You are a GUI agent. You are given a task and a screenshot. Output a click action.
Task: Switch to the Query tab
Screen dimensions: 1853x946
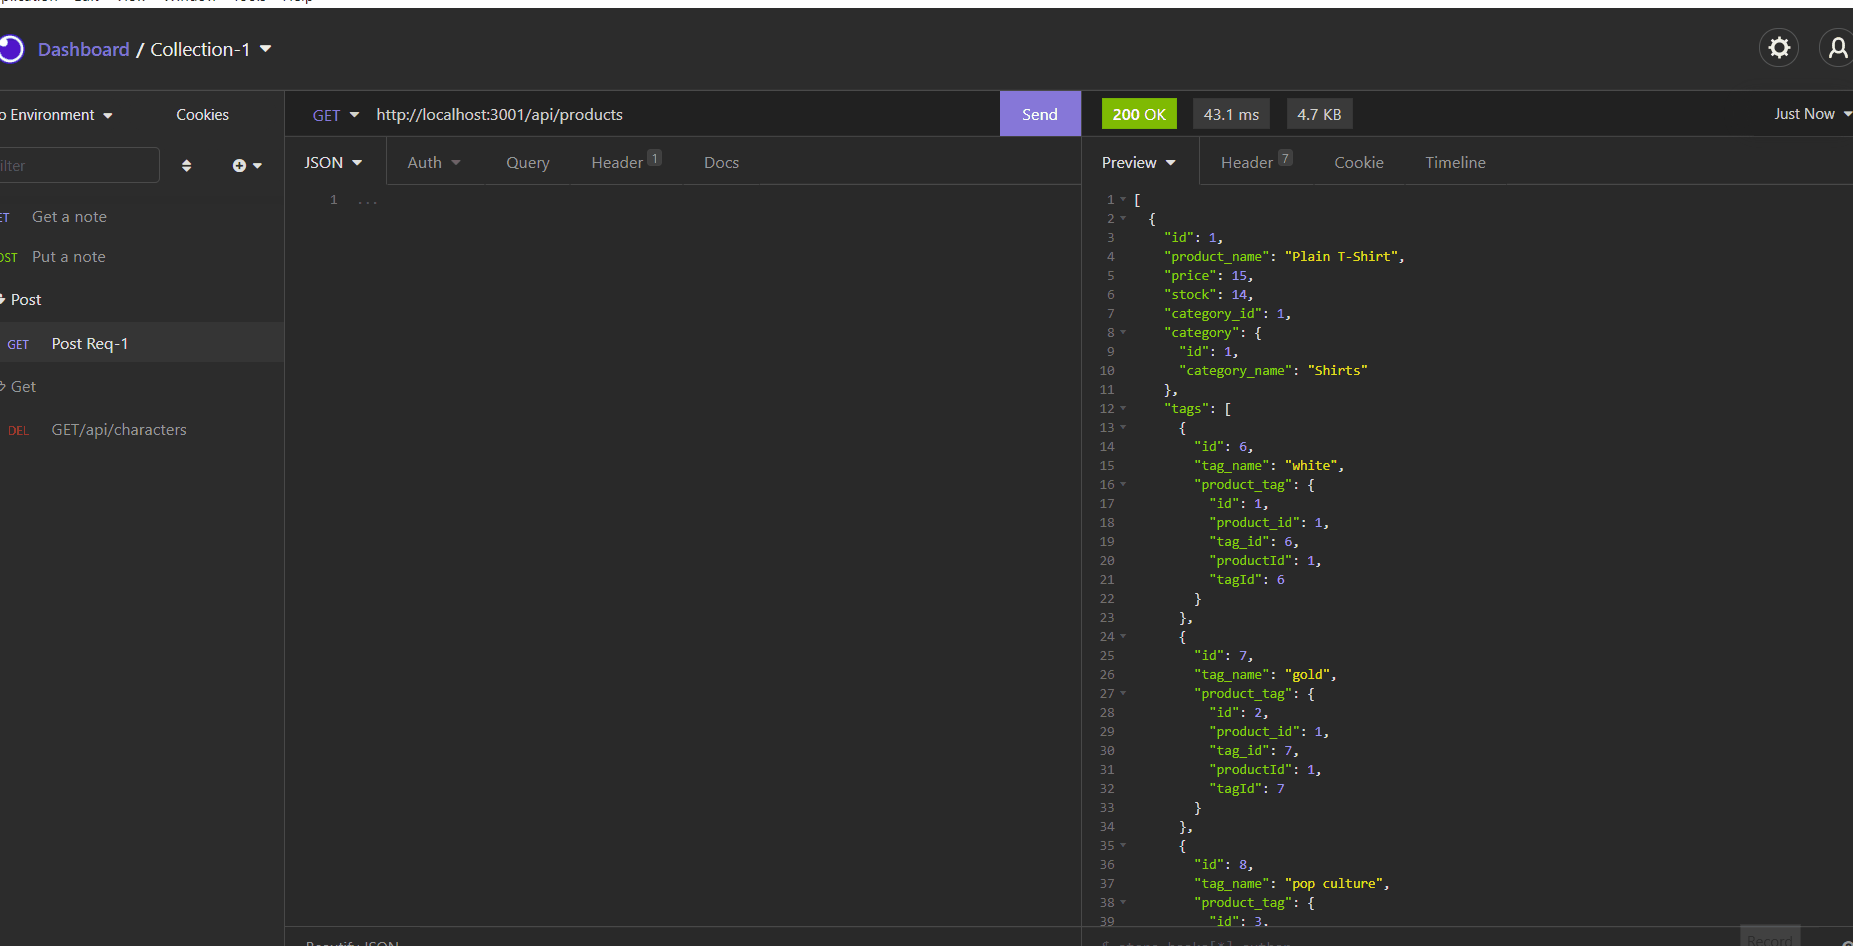coord(527,163)
